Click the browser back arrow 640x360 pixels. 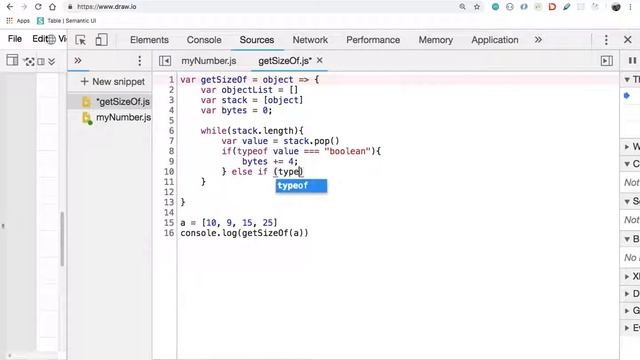point(10,7)
